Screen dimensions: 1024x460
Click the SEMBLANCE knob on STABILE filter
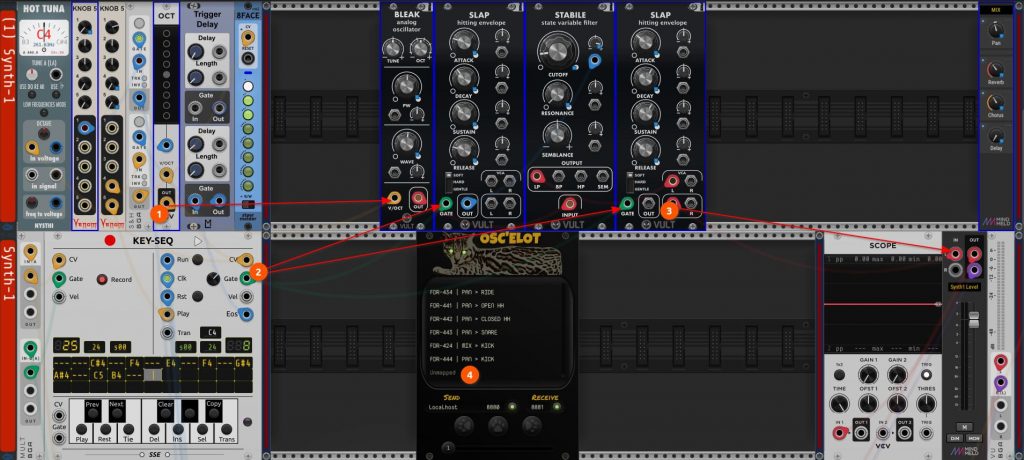pos(556,135)
